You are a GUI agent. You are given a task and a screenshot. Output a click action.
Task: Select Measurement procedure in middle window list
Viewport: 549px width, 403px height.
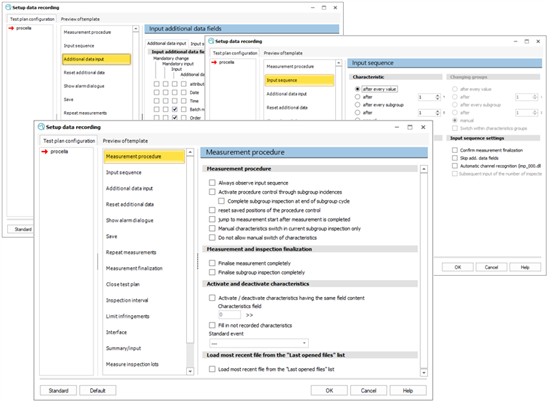(x=290, y=67)
